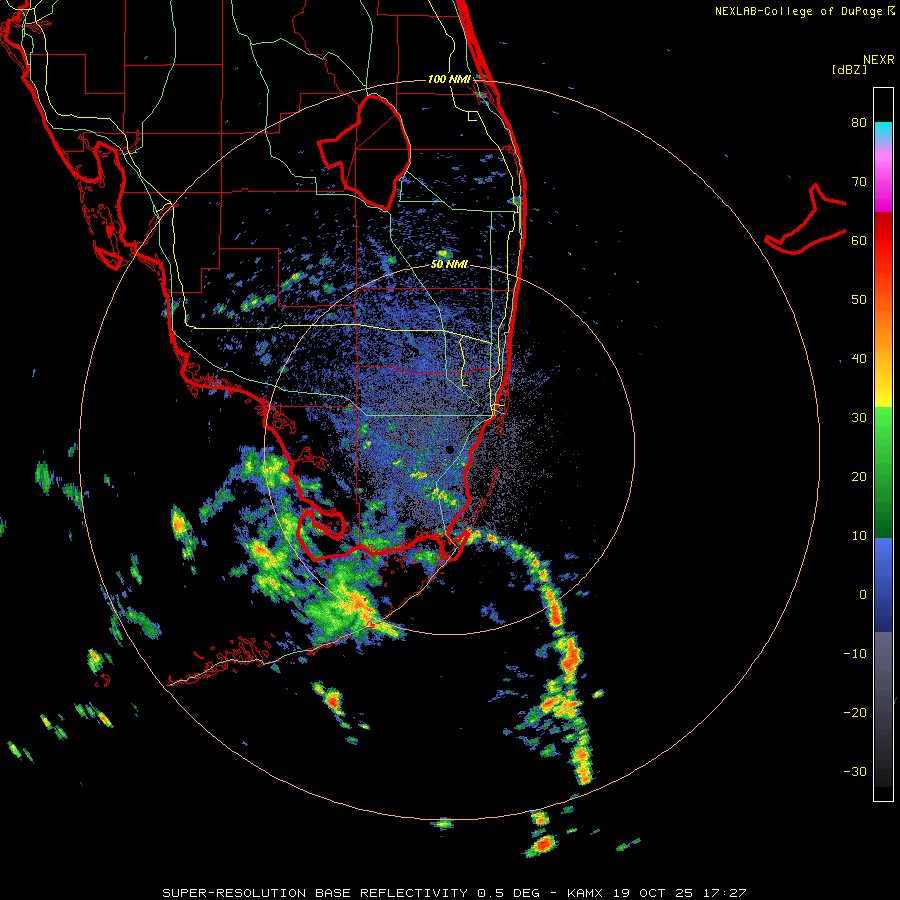
Task: Click the -20 dBZ legend value
Action: pos(855,713)
